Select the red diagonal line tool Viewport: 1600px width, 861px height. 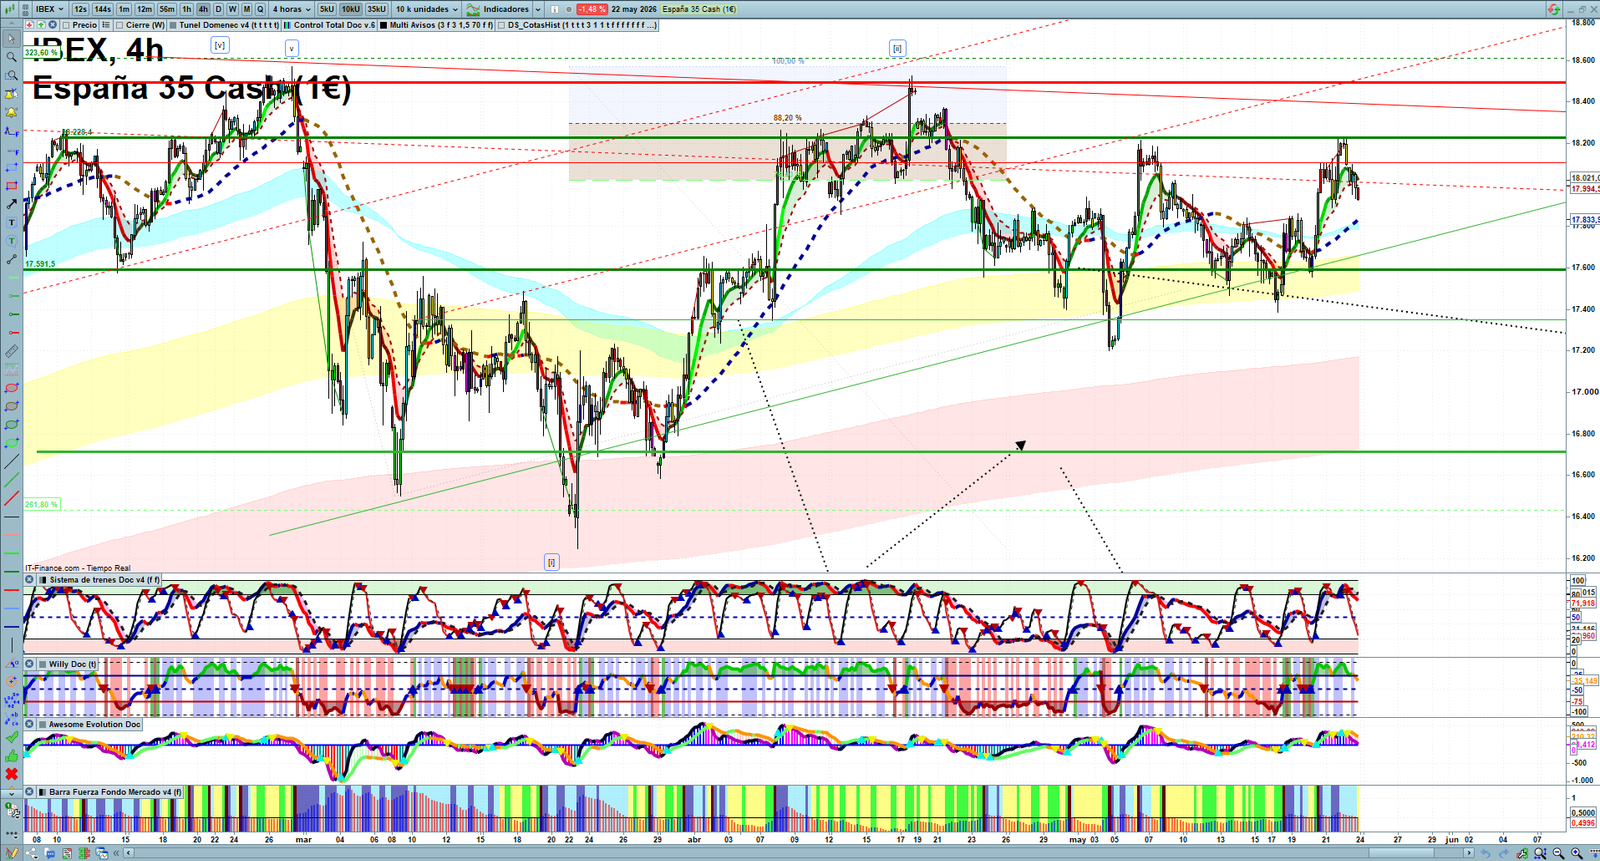(x=11, y=498)
